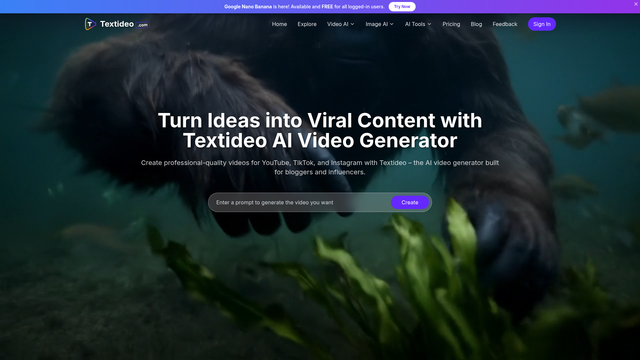Click the 'Create professional-quality videos' subtitle text
This screenshot has height=360, width=640.
320,167
